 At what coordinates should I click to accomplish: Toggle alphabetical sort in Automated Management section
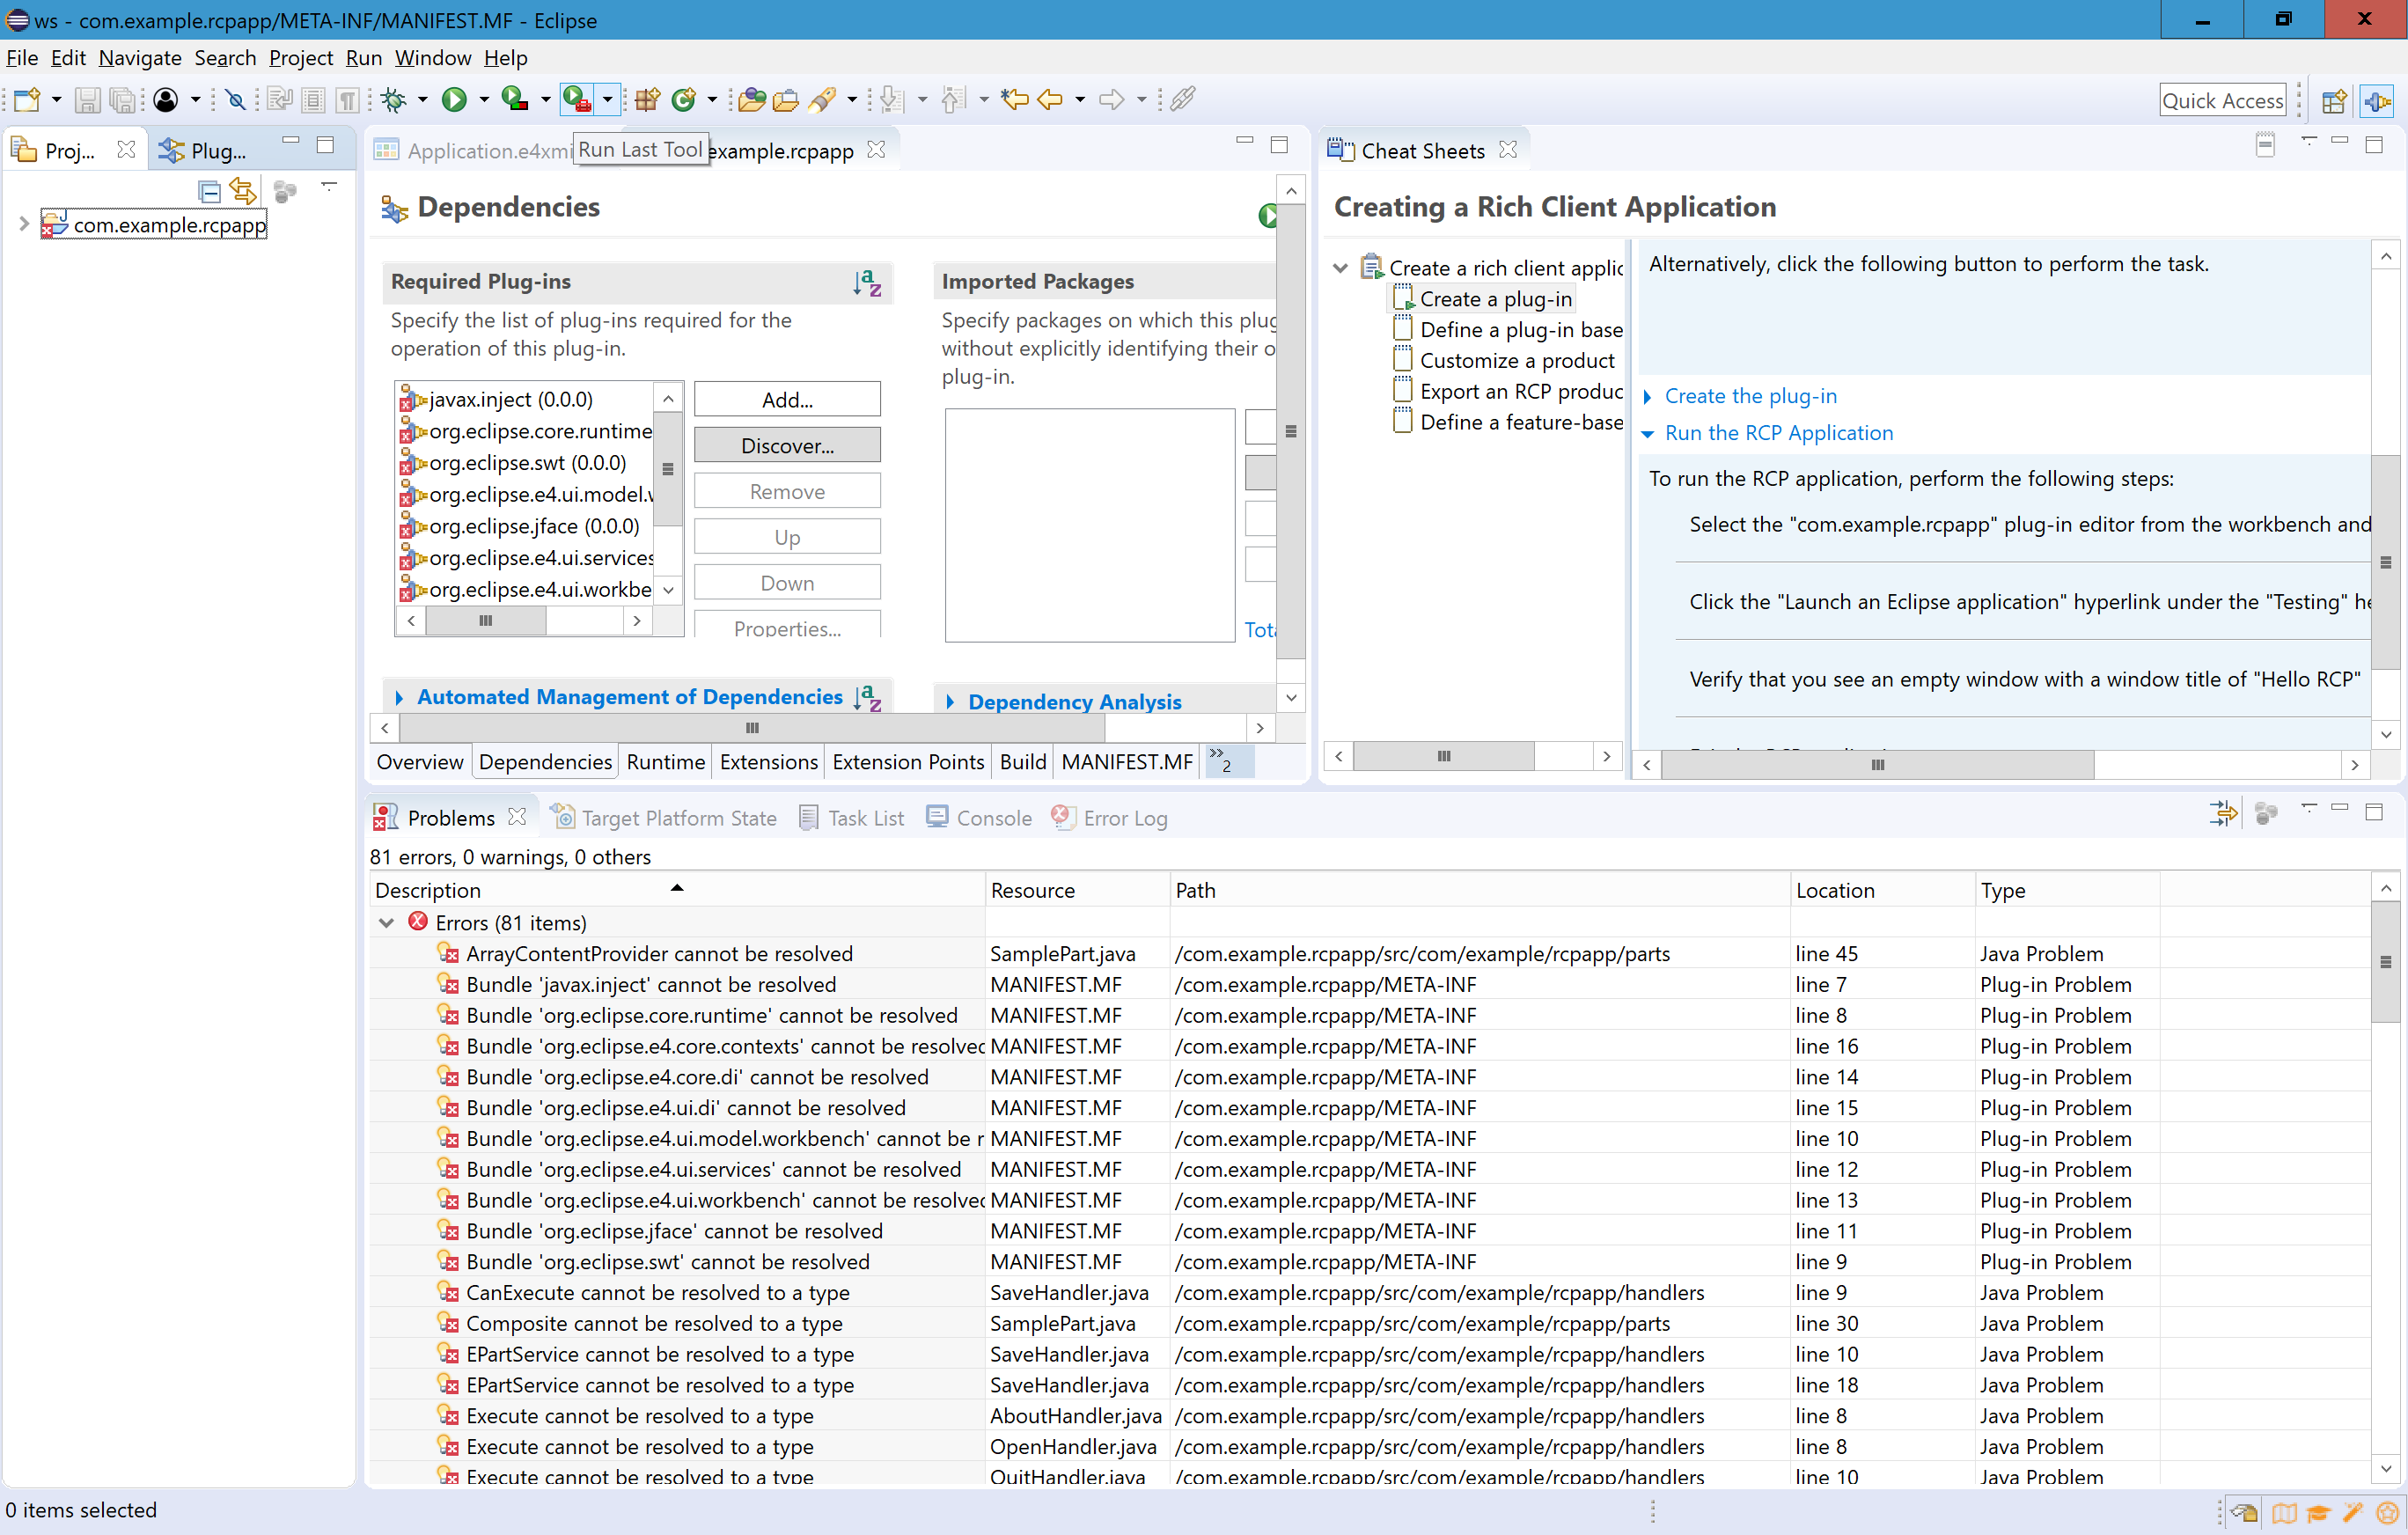[867, 697]
